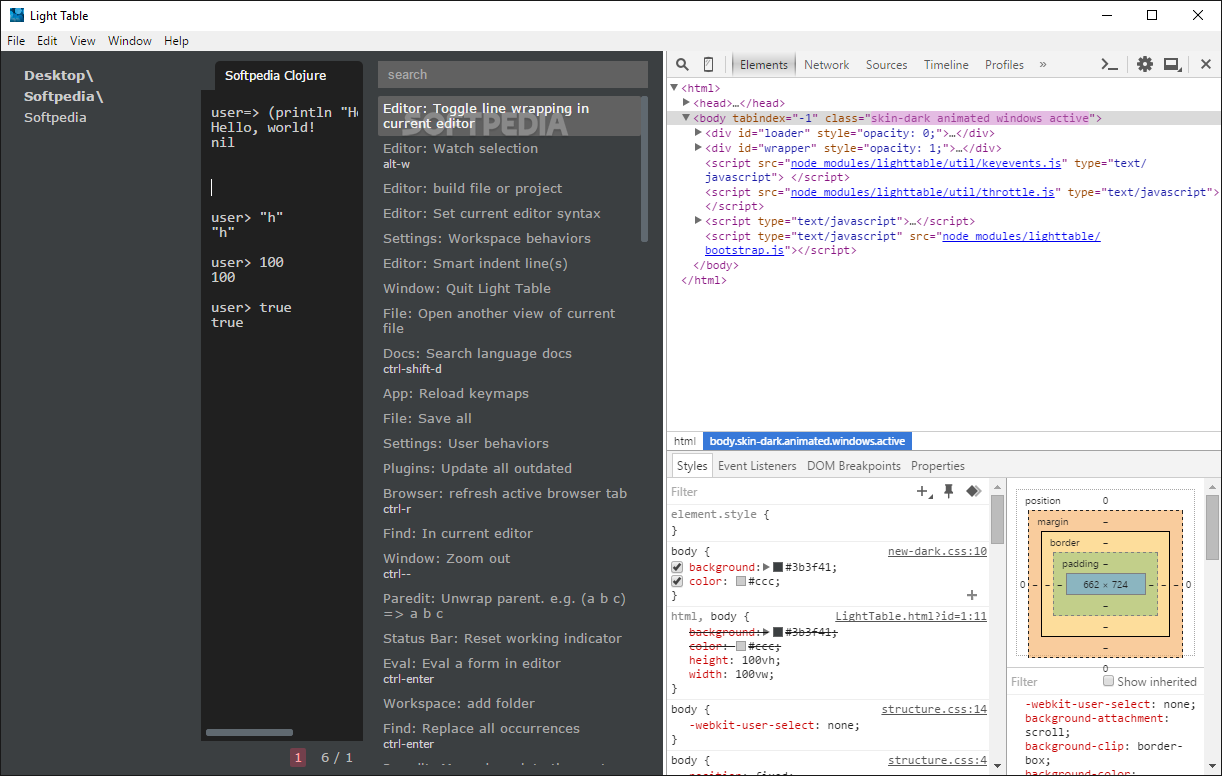Add property with plus in body rule
The width and height of the screenshot is (1222, 776).
click(971, 595)
